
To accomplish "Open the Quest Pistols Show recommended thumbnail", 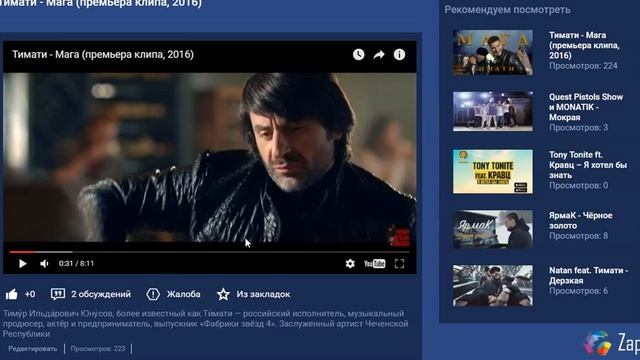I will [x=493, y=111].
